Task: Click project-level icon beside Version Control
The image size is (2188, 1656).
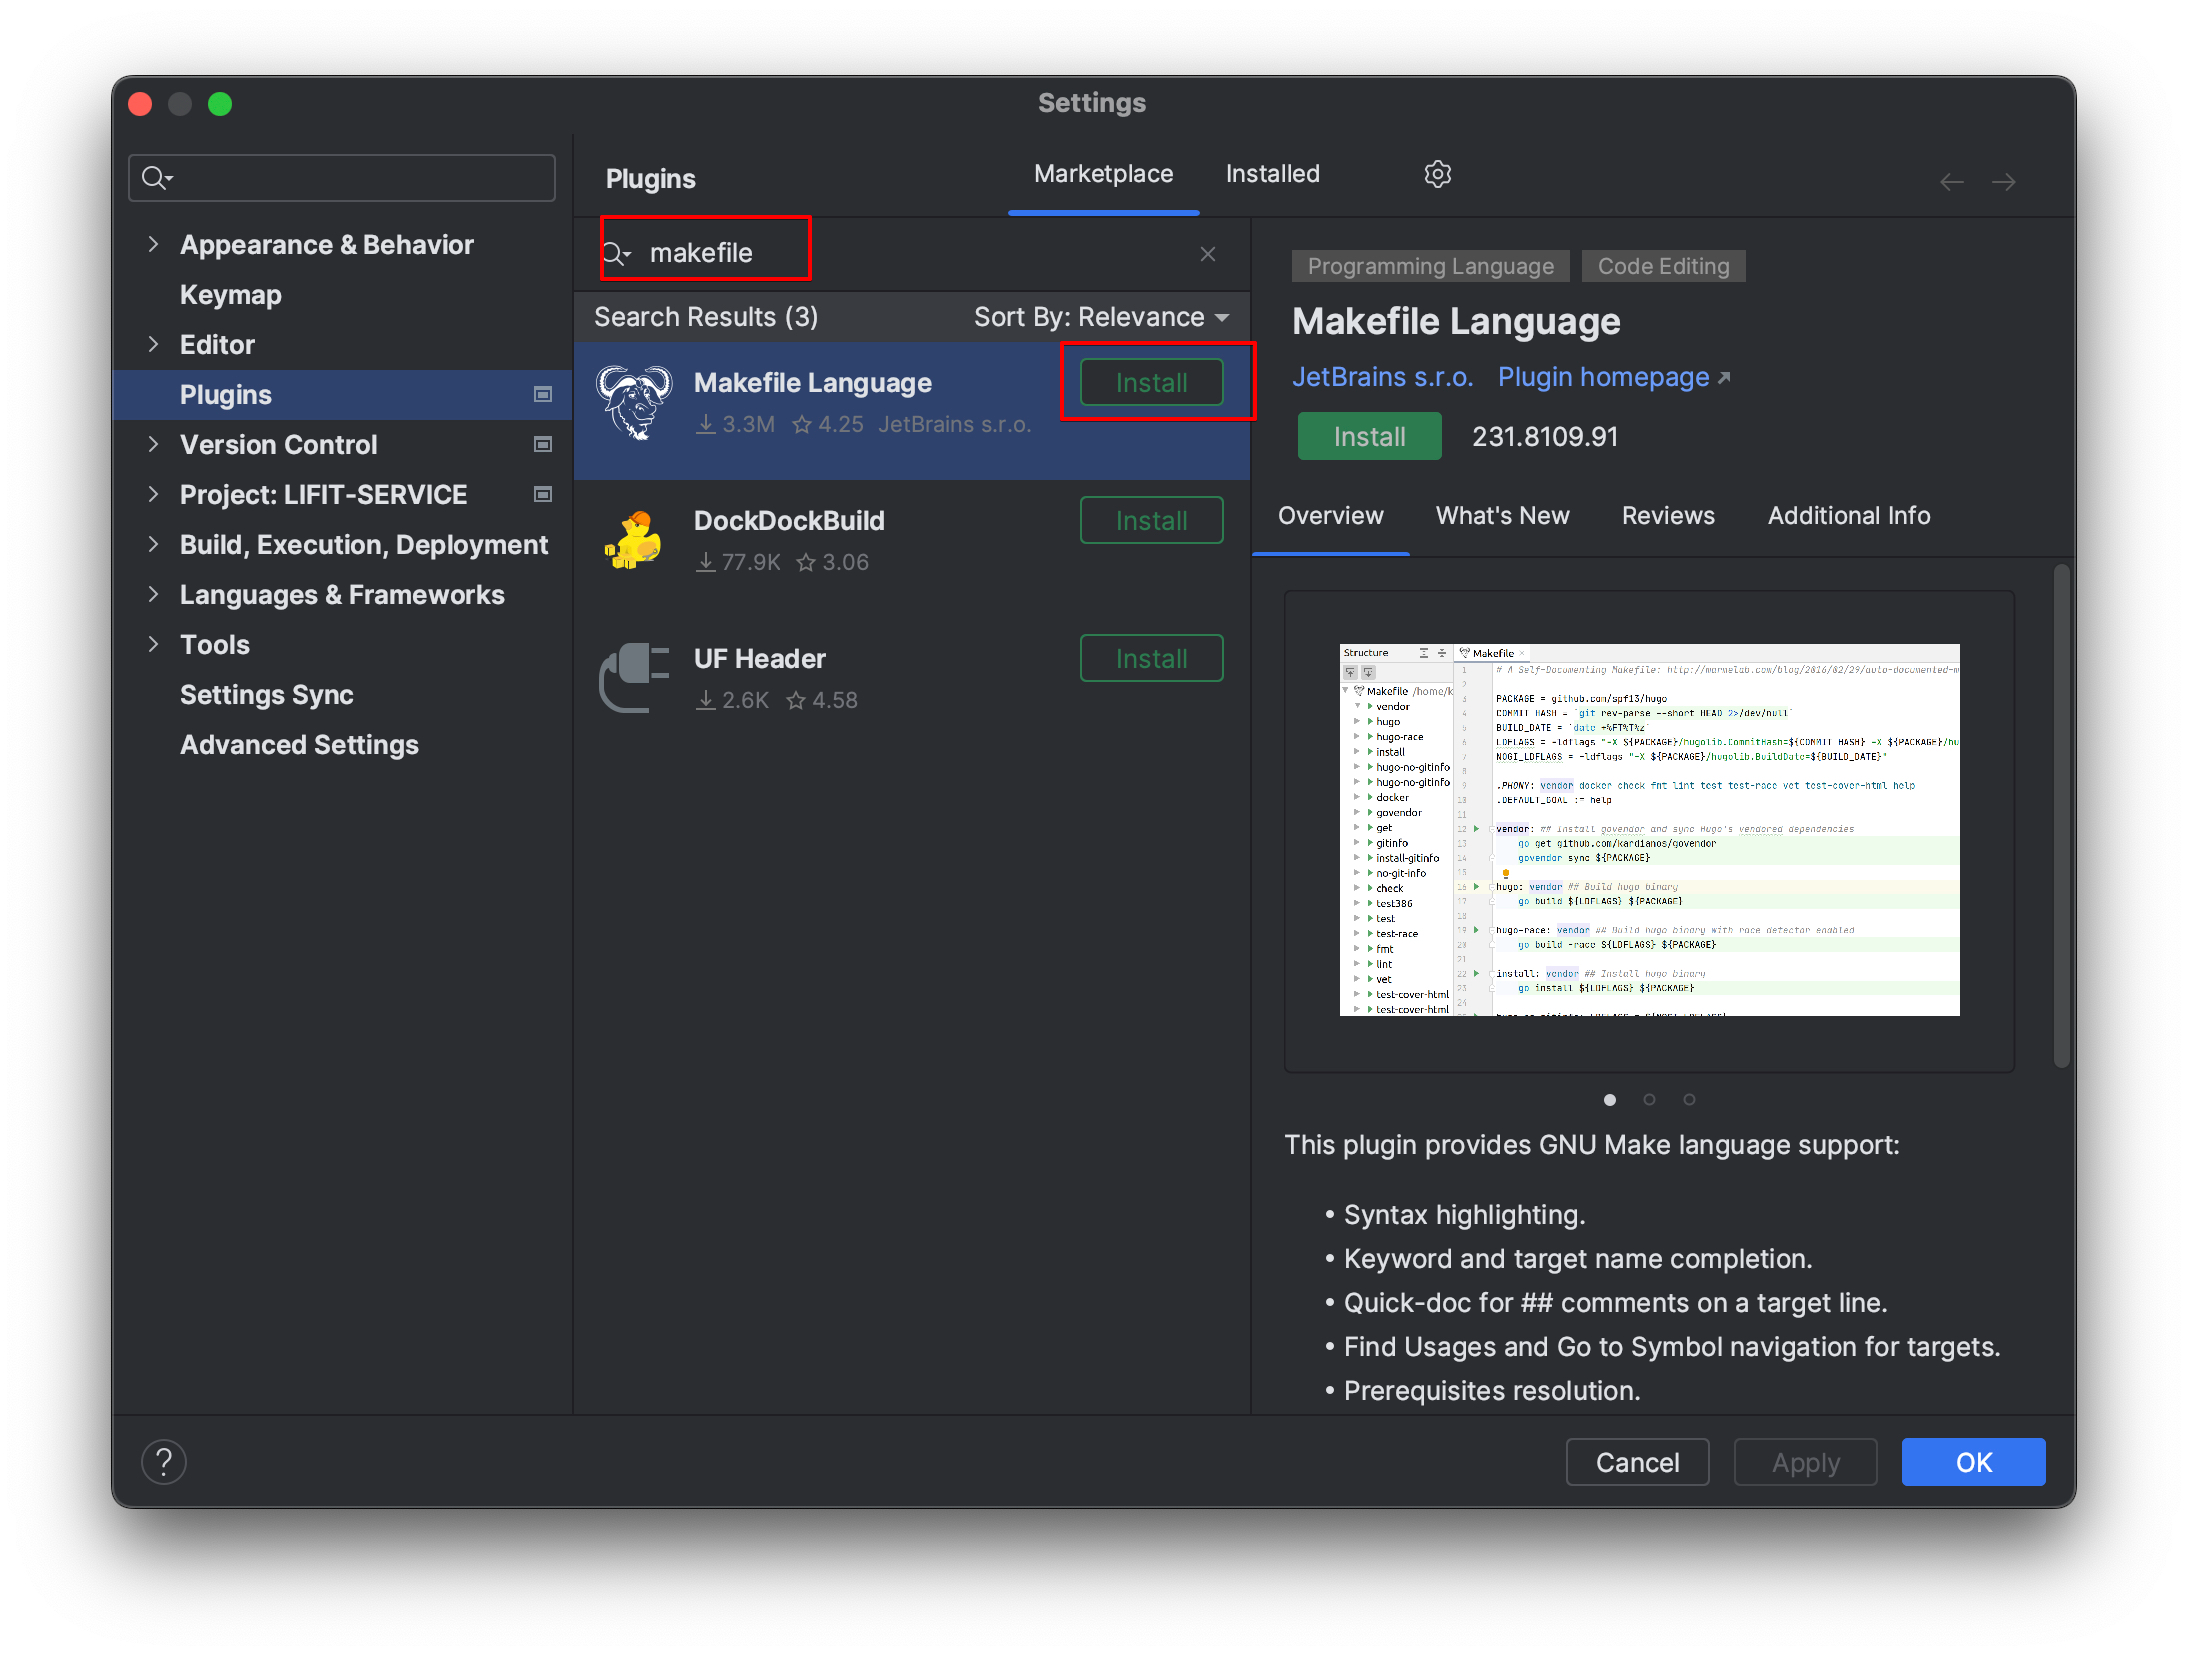Action: (x=543, y=444)
